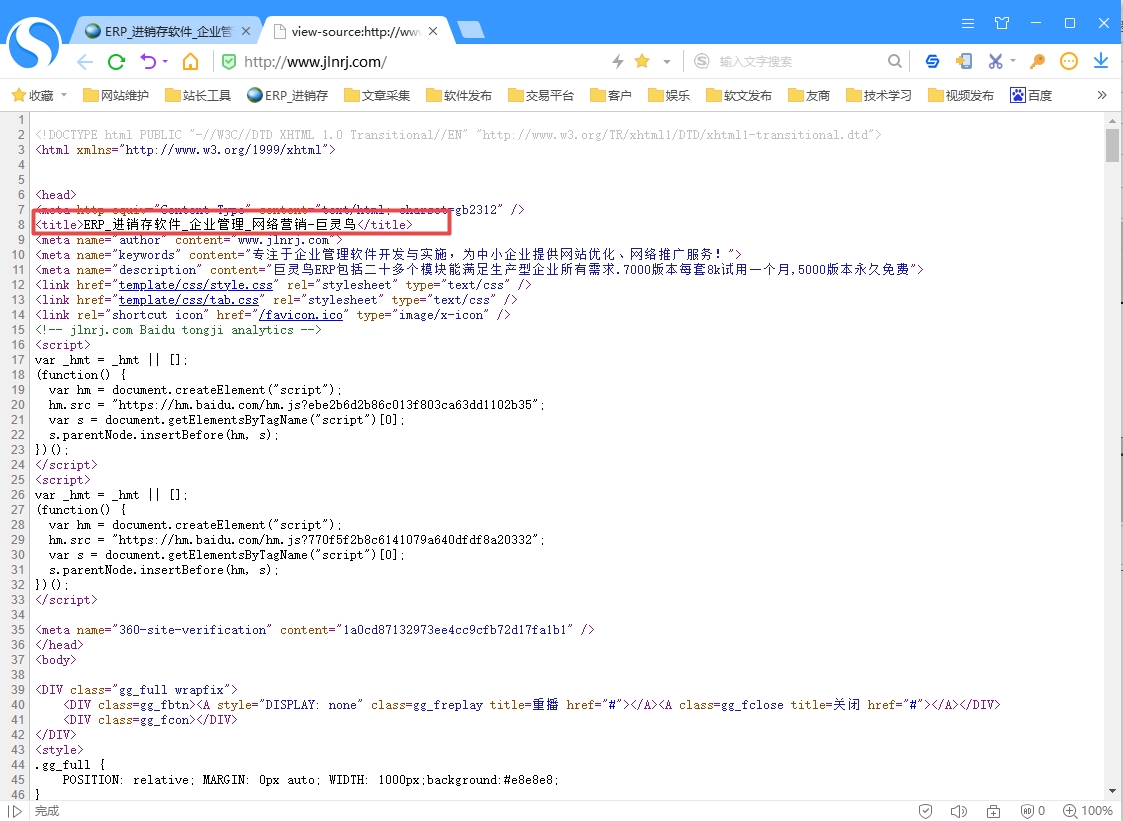This screenshot has width=1123, height=821.
Task: Open the skin shirt icon in title bar
Action: point(1002,23)
